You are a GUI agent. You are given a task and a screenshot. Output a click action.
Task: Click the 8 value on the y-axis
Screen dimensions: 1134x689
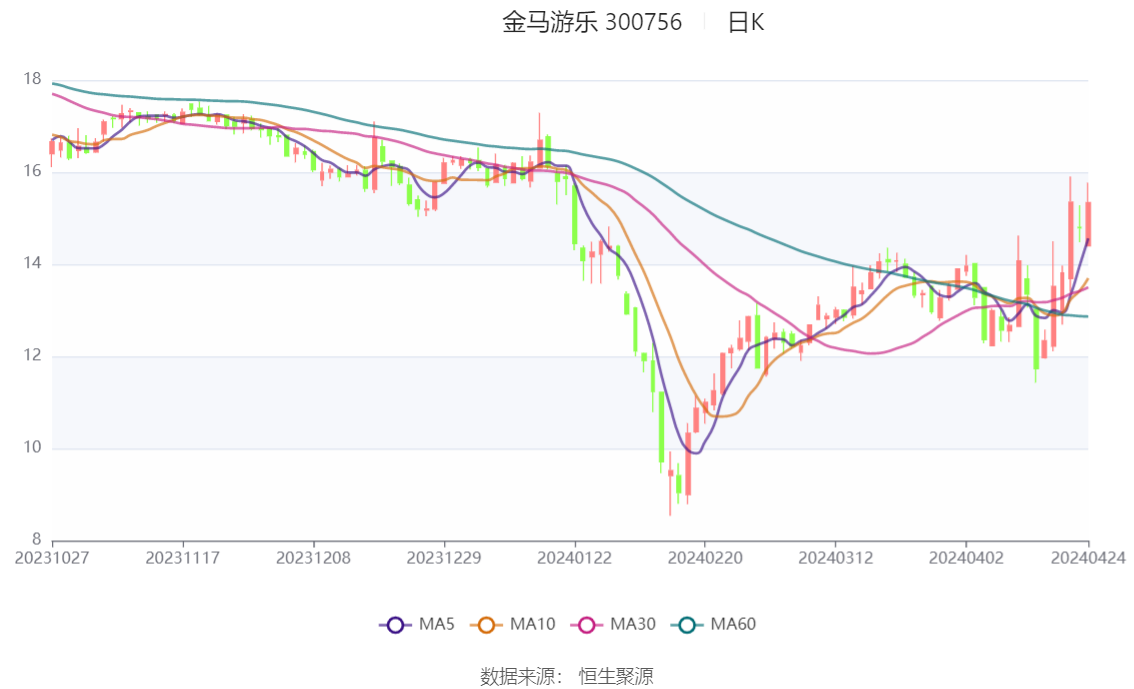tap(37, 540)
